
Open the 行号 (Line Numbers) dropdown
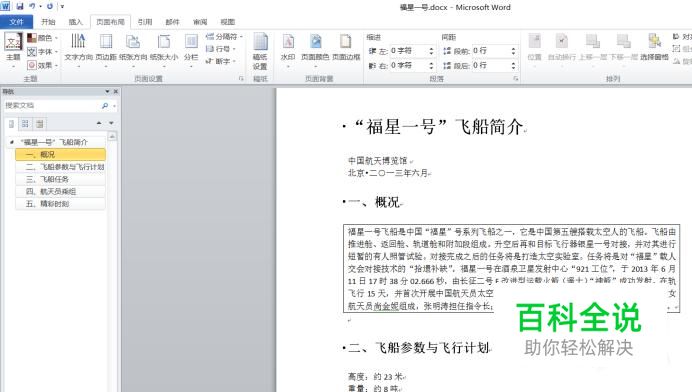point(221,49)
